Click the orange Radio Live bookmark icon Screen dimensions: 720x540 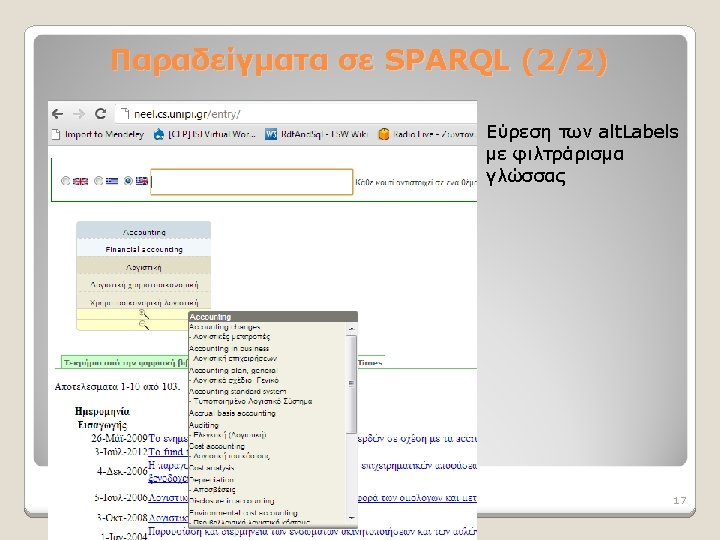pos(383,135)
